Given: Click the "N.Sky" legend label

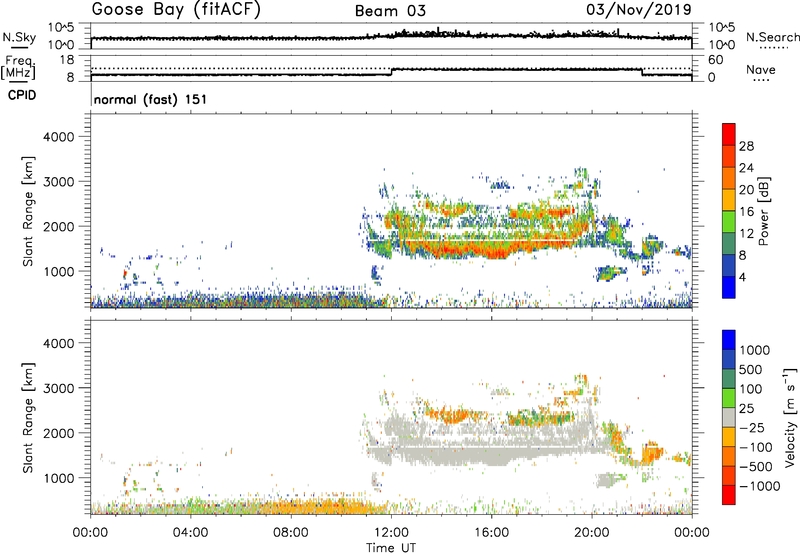Looking at the screenshot, I should [x=19, y=37].
